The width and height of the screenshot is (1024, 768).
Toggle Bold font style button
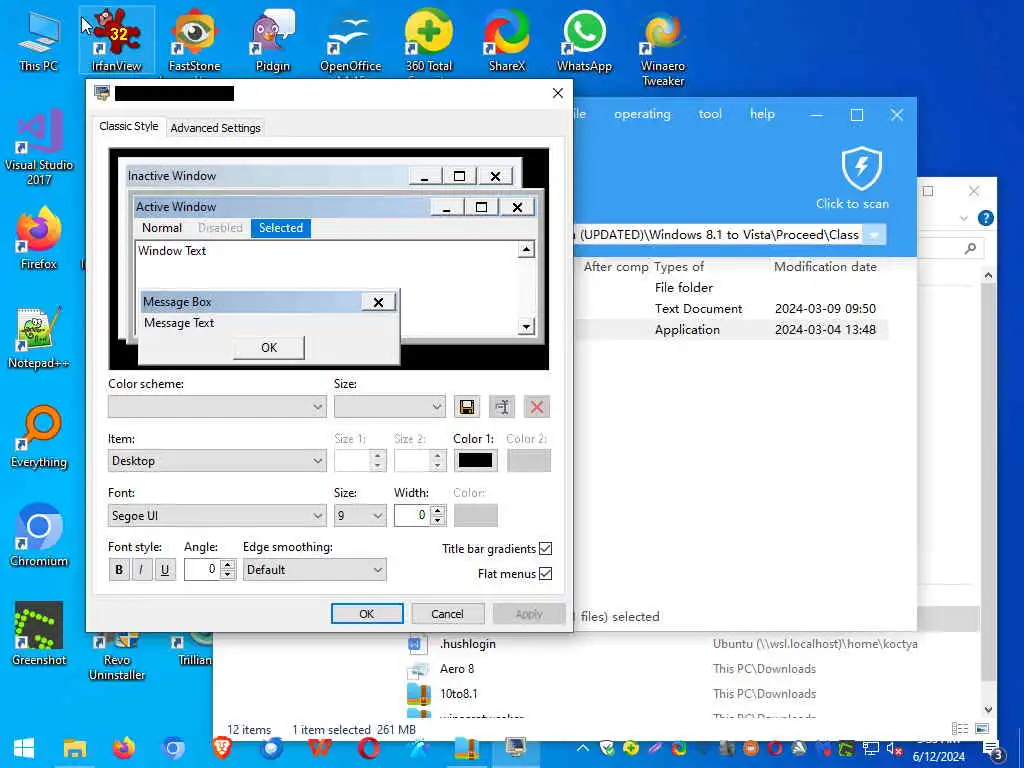[119, 569]
